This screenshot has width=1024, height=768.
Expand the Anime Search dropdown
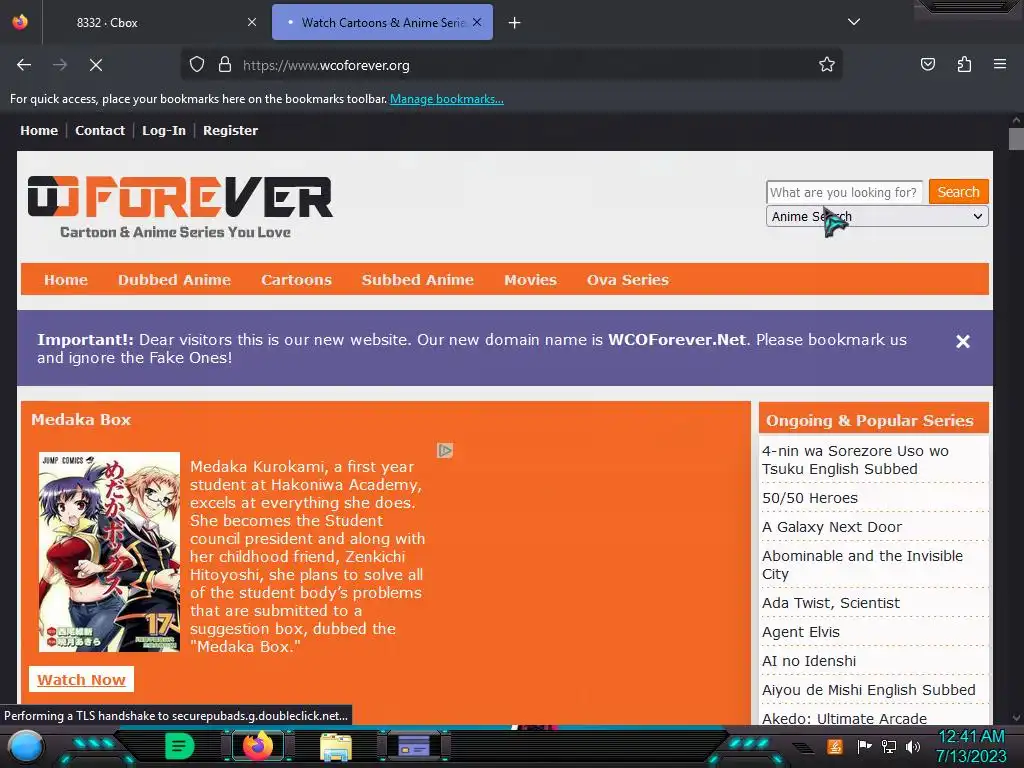pos(877,217)
